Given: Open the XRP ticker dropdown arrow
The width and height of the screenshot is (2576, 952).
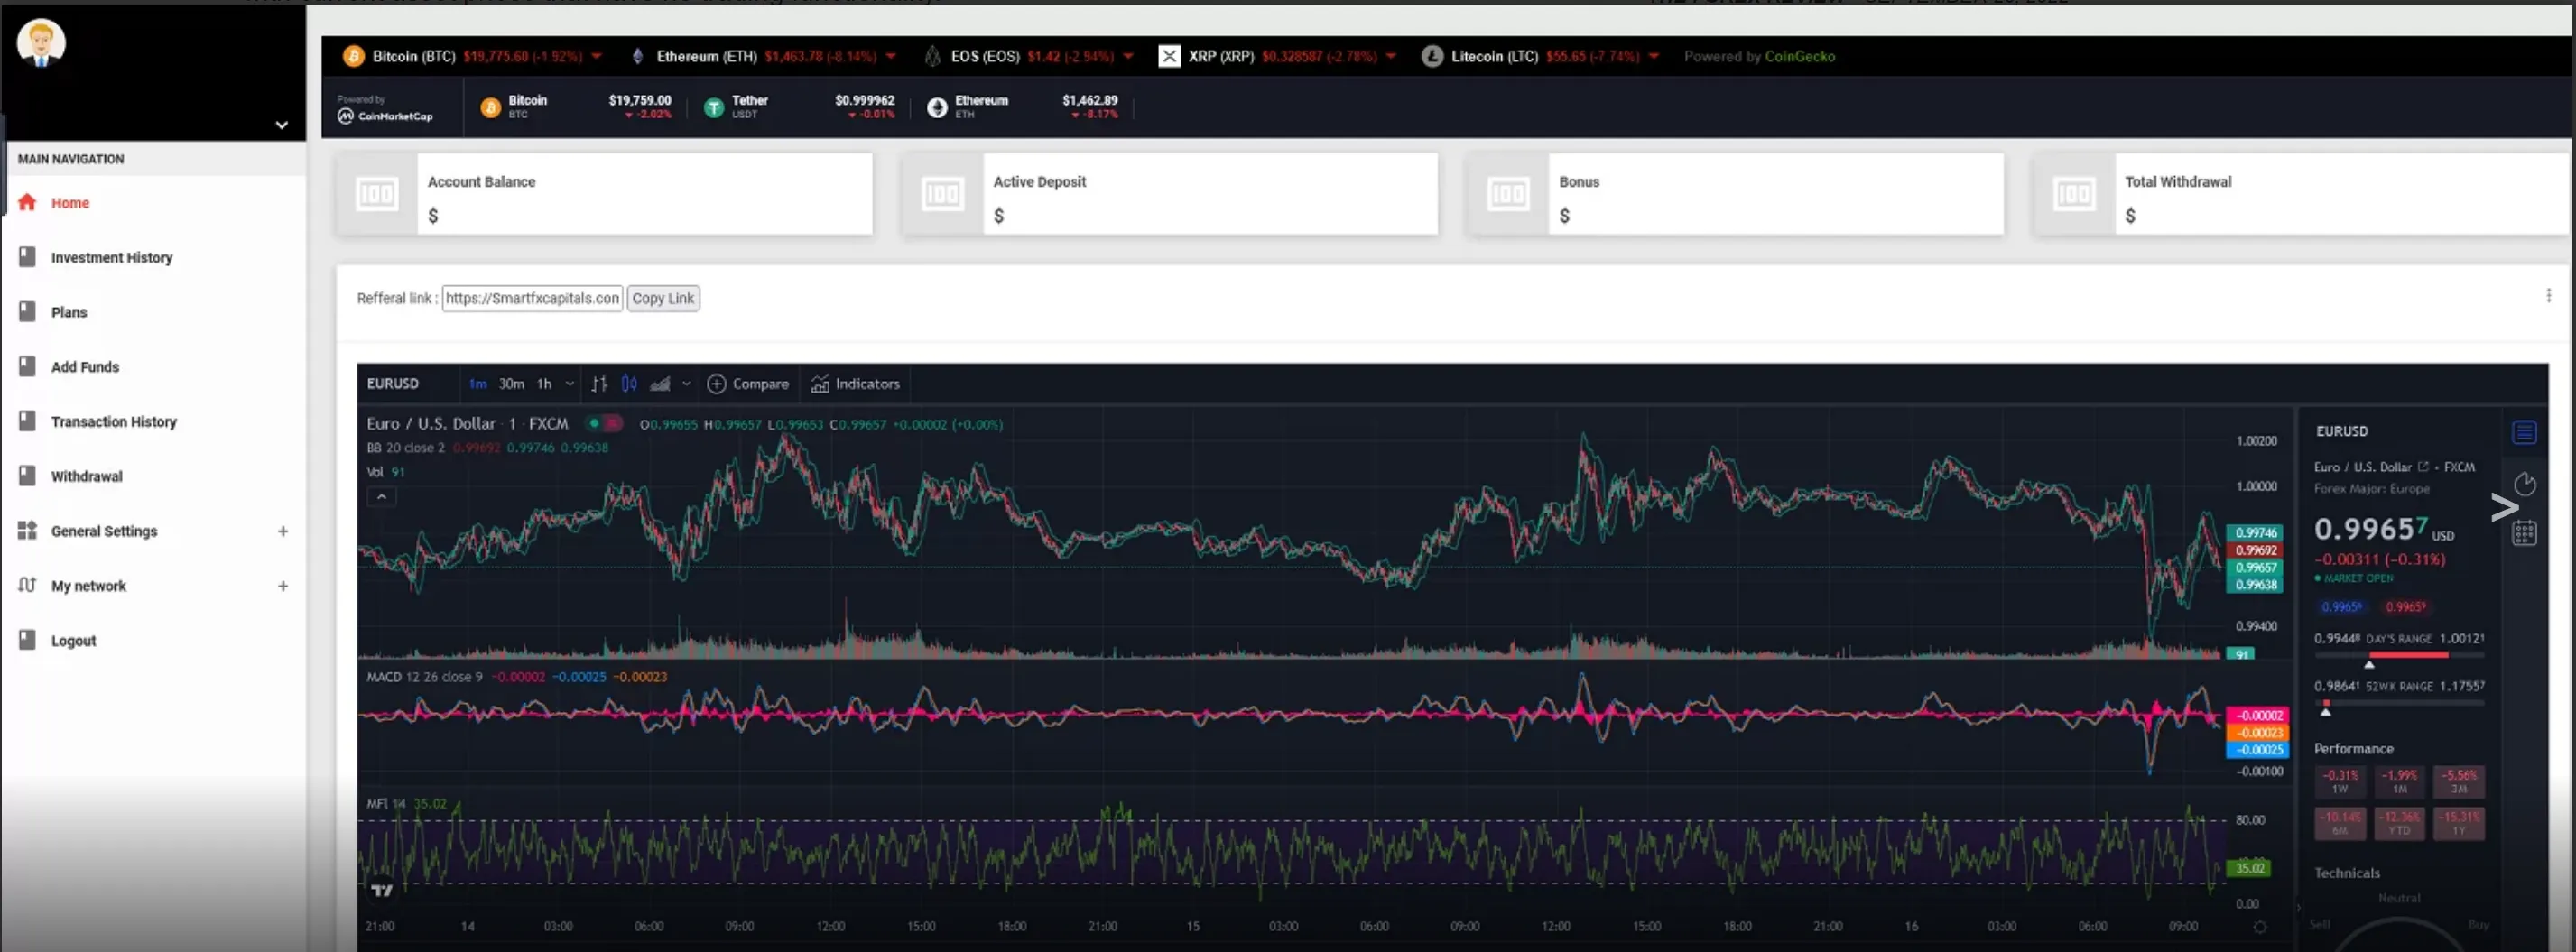Looking at the screenshot, I should coord(1391,56).
